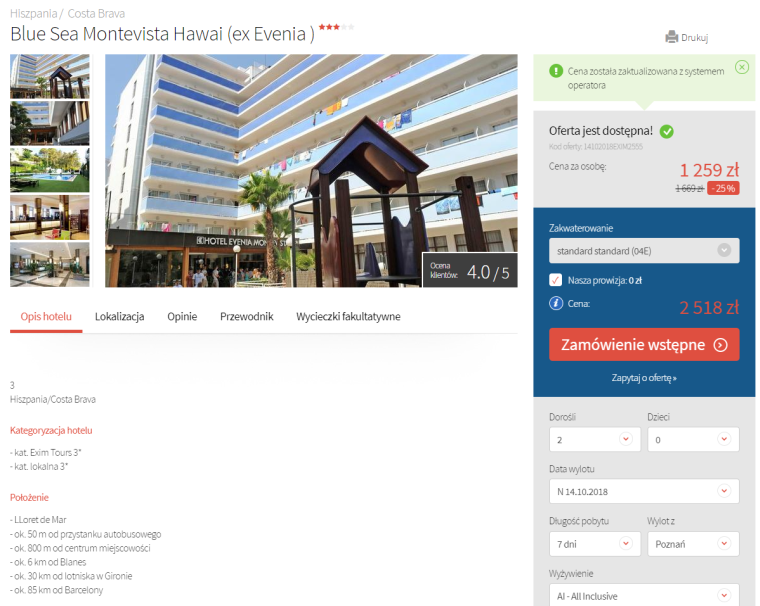
Task: Click the -25% discount badge
Action: (x=723, y=188)
